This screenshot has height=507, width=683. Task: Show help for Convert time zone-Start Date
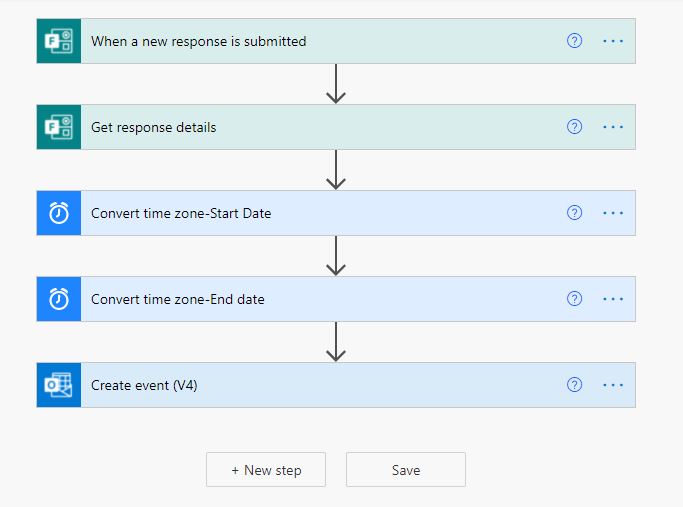[574, 213]
